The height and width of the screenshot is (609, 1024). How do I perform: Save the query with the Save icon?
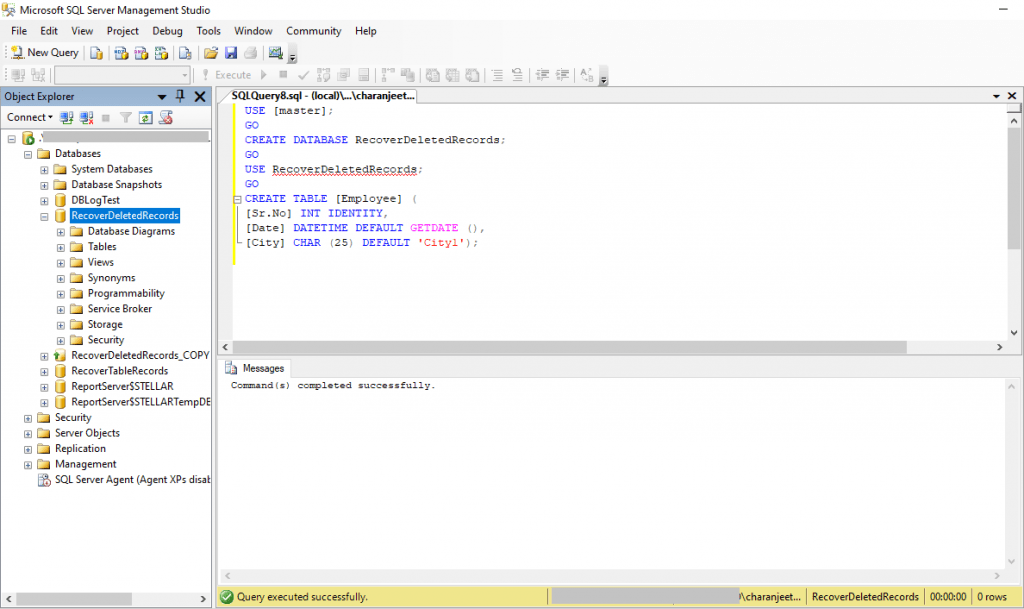click(x=232, y=52)
